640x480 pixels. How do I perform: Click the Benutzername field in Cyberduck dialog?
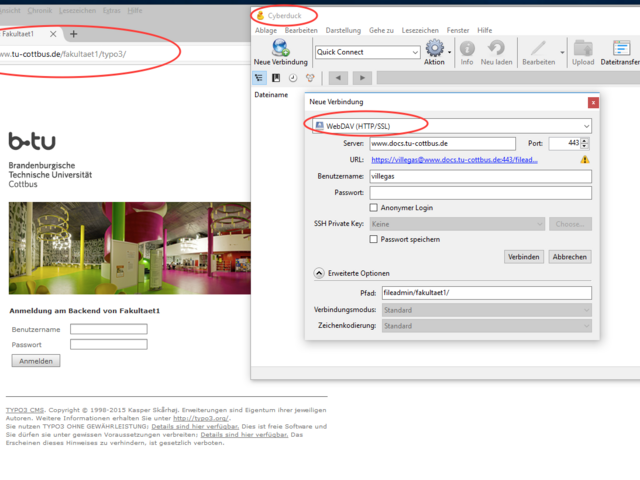pos(480,176)
